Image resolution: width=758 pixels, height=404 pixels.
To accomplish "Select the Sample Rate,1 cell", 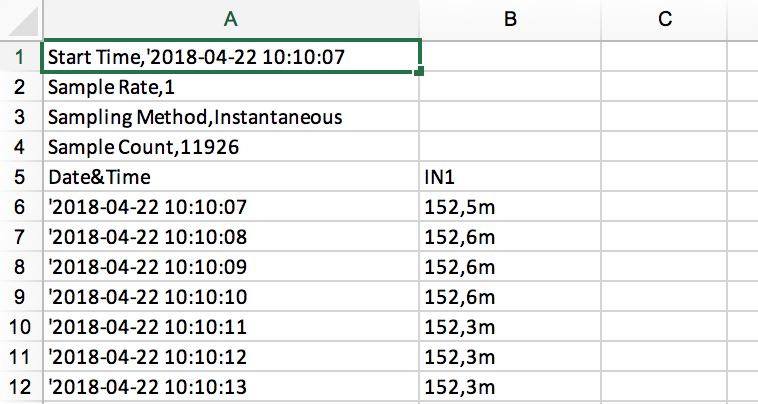I will 230,87.
